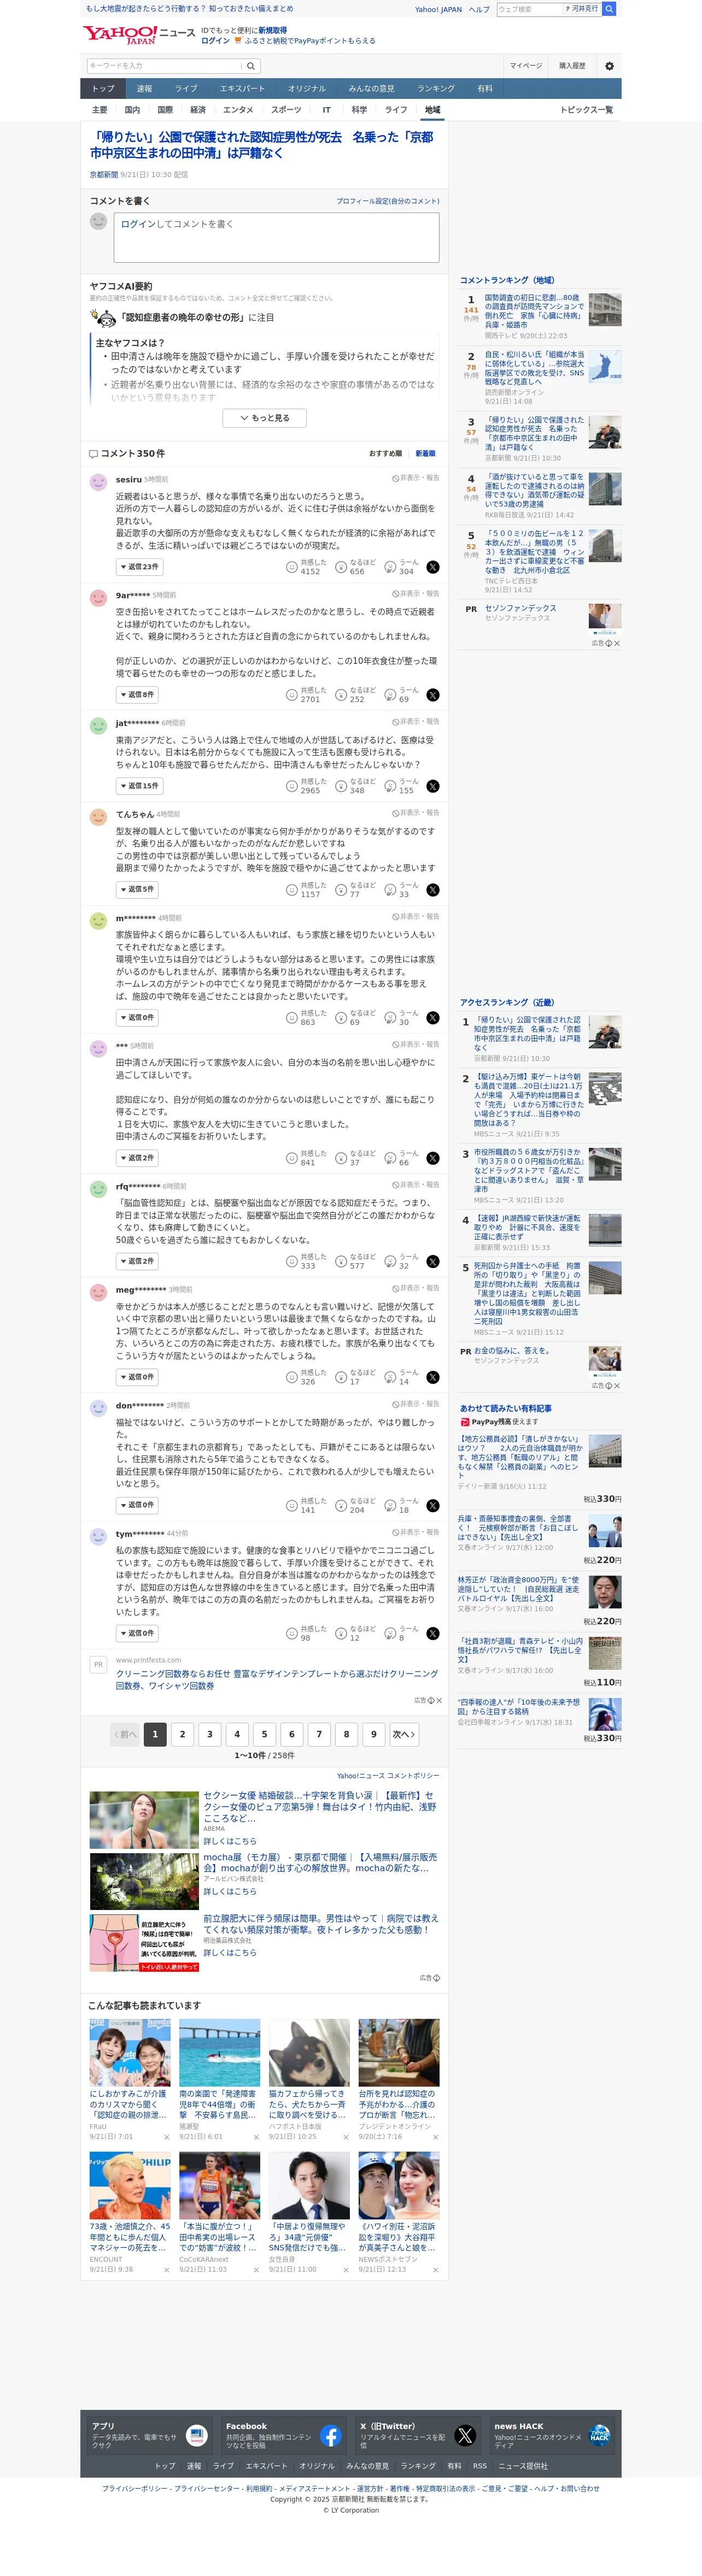
Task: Share don******** comment on X
Action: pos(433,1505)
